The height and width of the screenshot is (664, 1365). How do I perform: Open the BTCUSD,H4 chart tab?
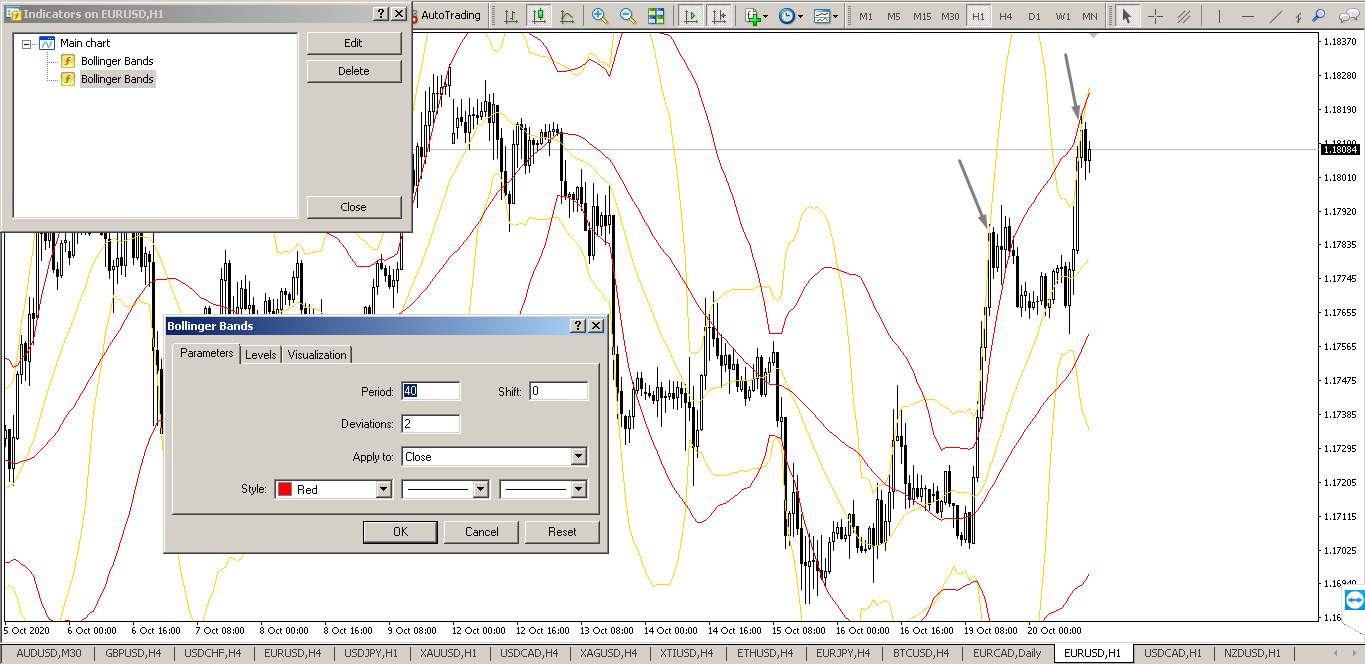coord(920,653)
